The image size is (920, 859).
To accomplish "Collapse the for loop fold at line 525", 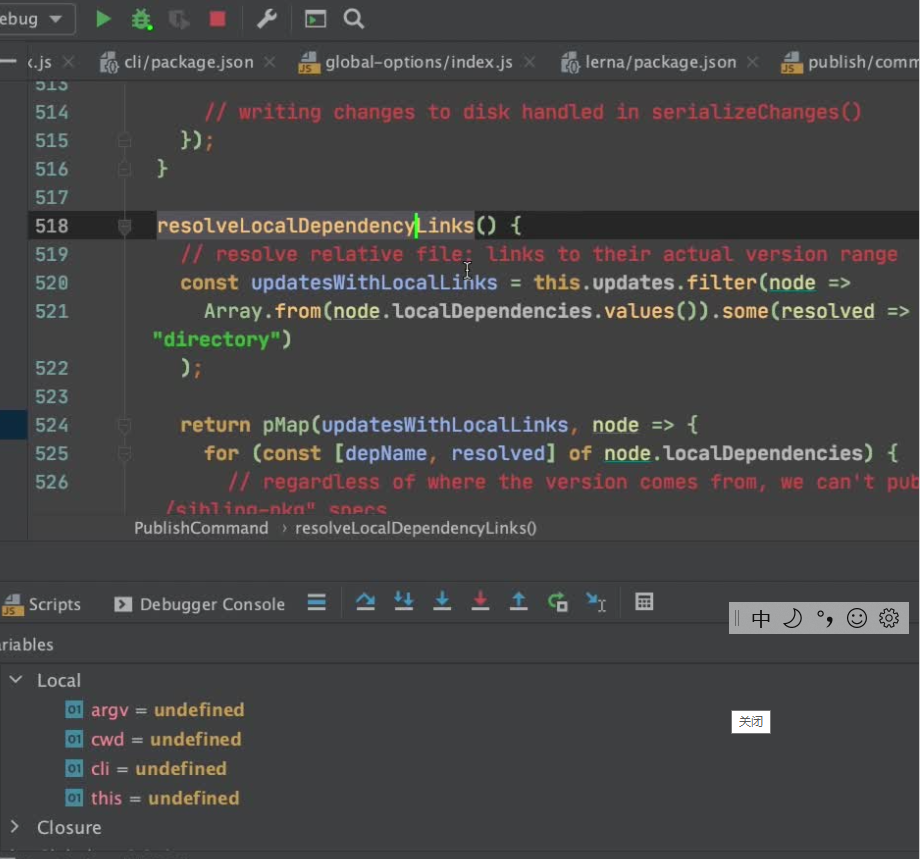I will point(124,454).
